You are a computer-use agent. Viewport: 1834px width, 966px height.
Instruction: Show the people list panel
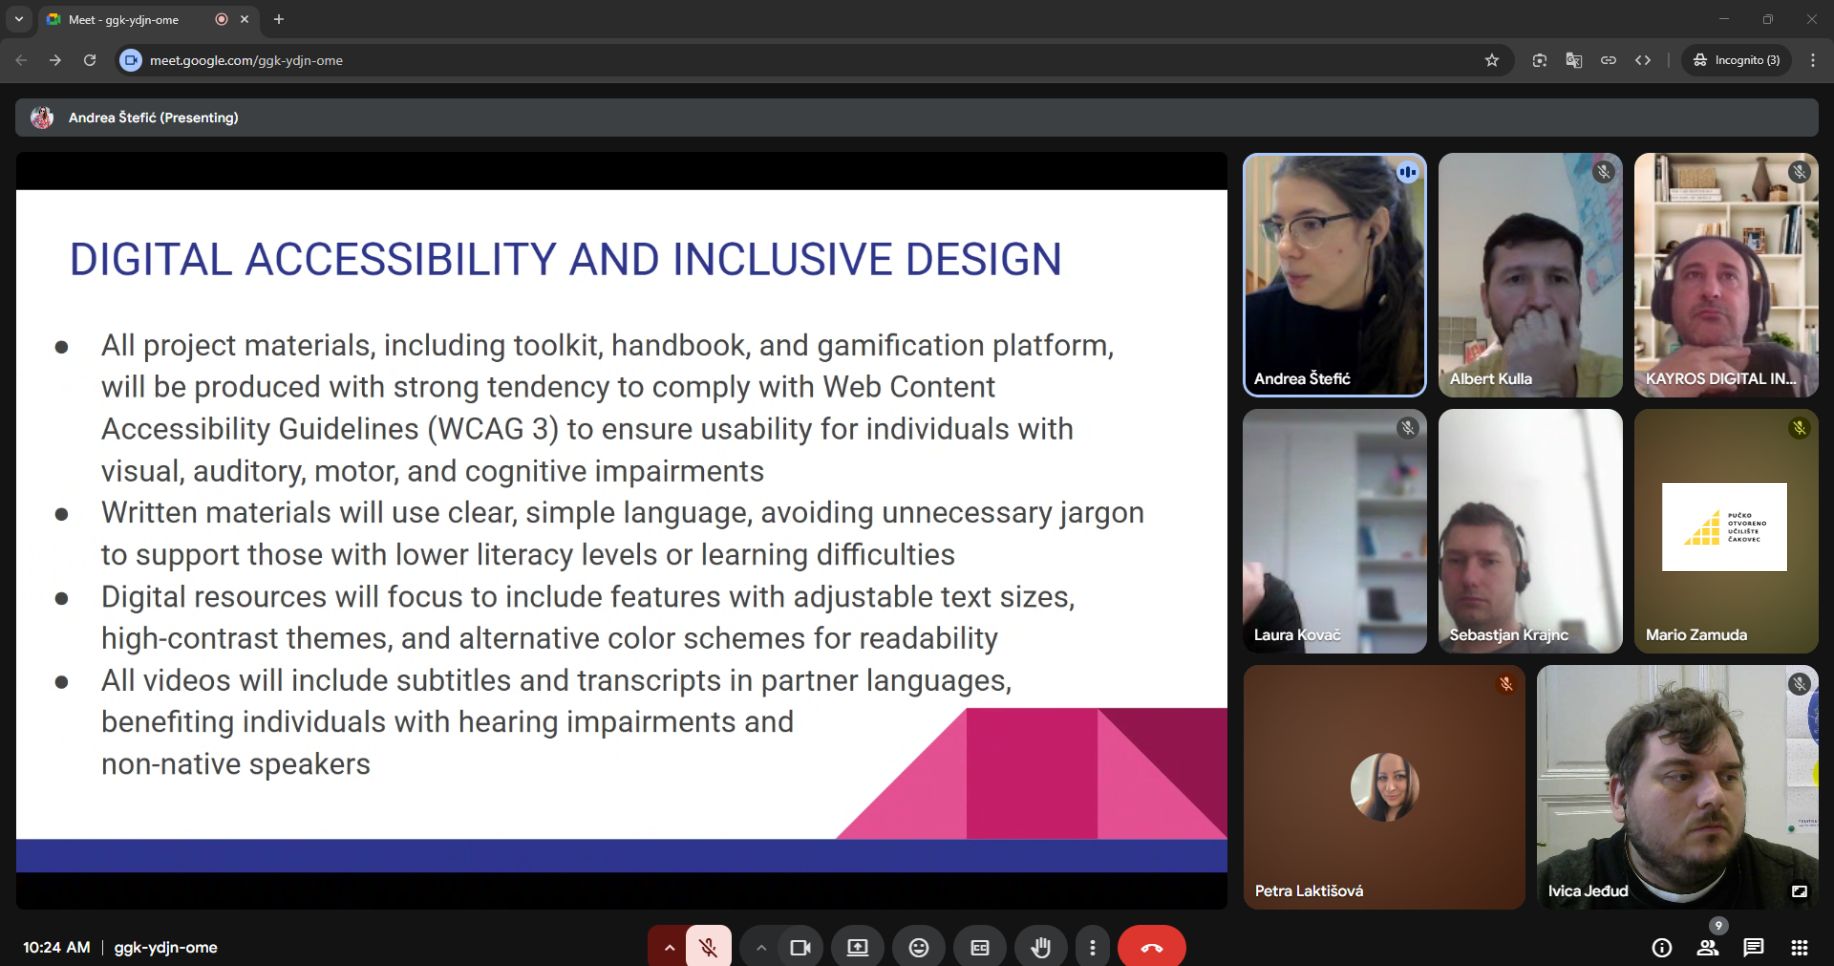[x=1707, y=947]
